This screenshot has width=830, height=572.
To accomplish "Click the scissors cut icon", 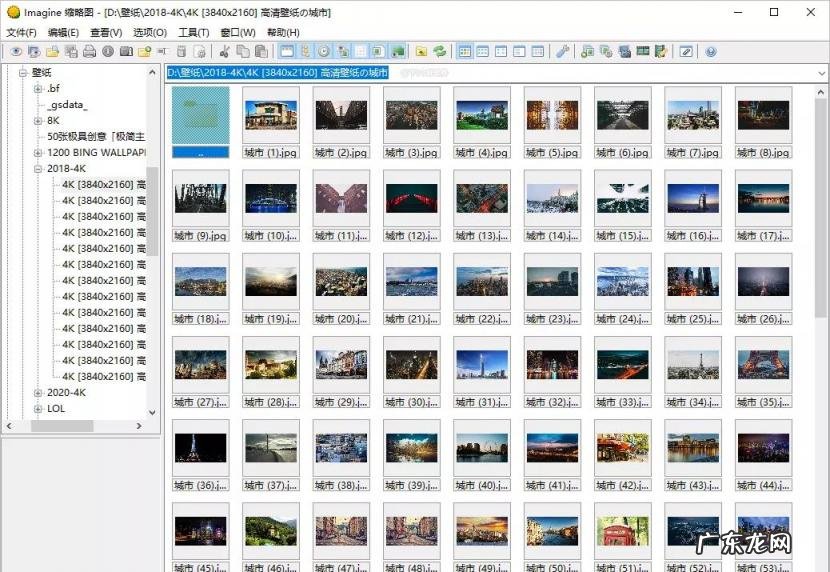I will [224, 51].
